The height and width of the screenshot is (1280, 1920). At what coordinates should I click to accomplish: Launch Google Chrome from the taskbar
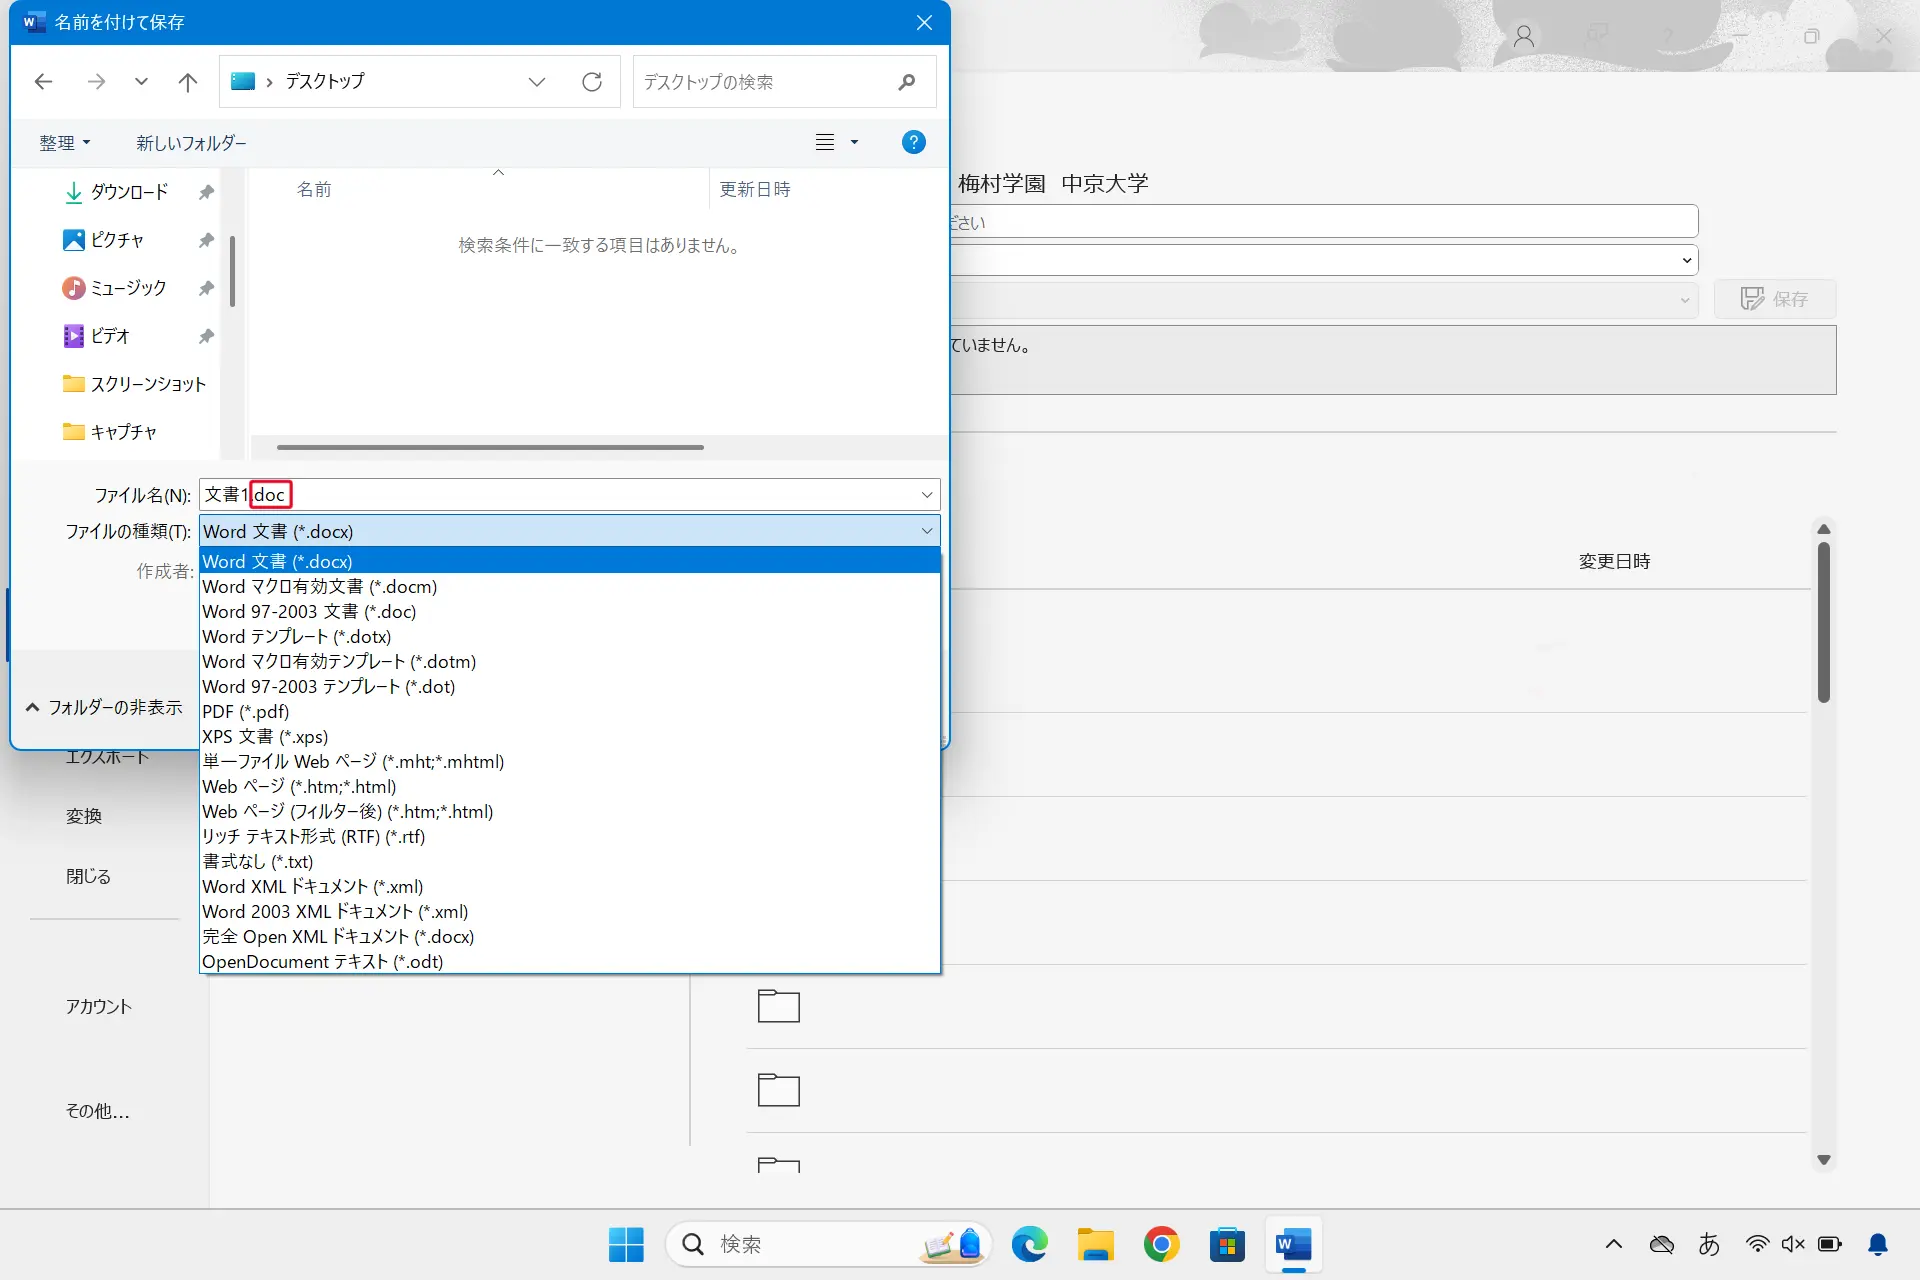(x=1161, y=1244)
